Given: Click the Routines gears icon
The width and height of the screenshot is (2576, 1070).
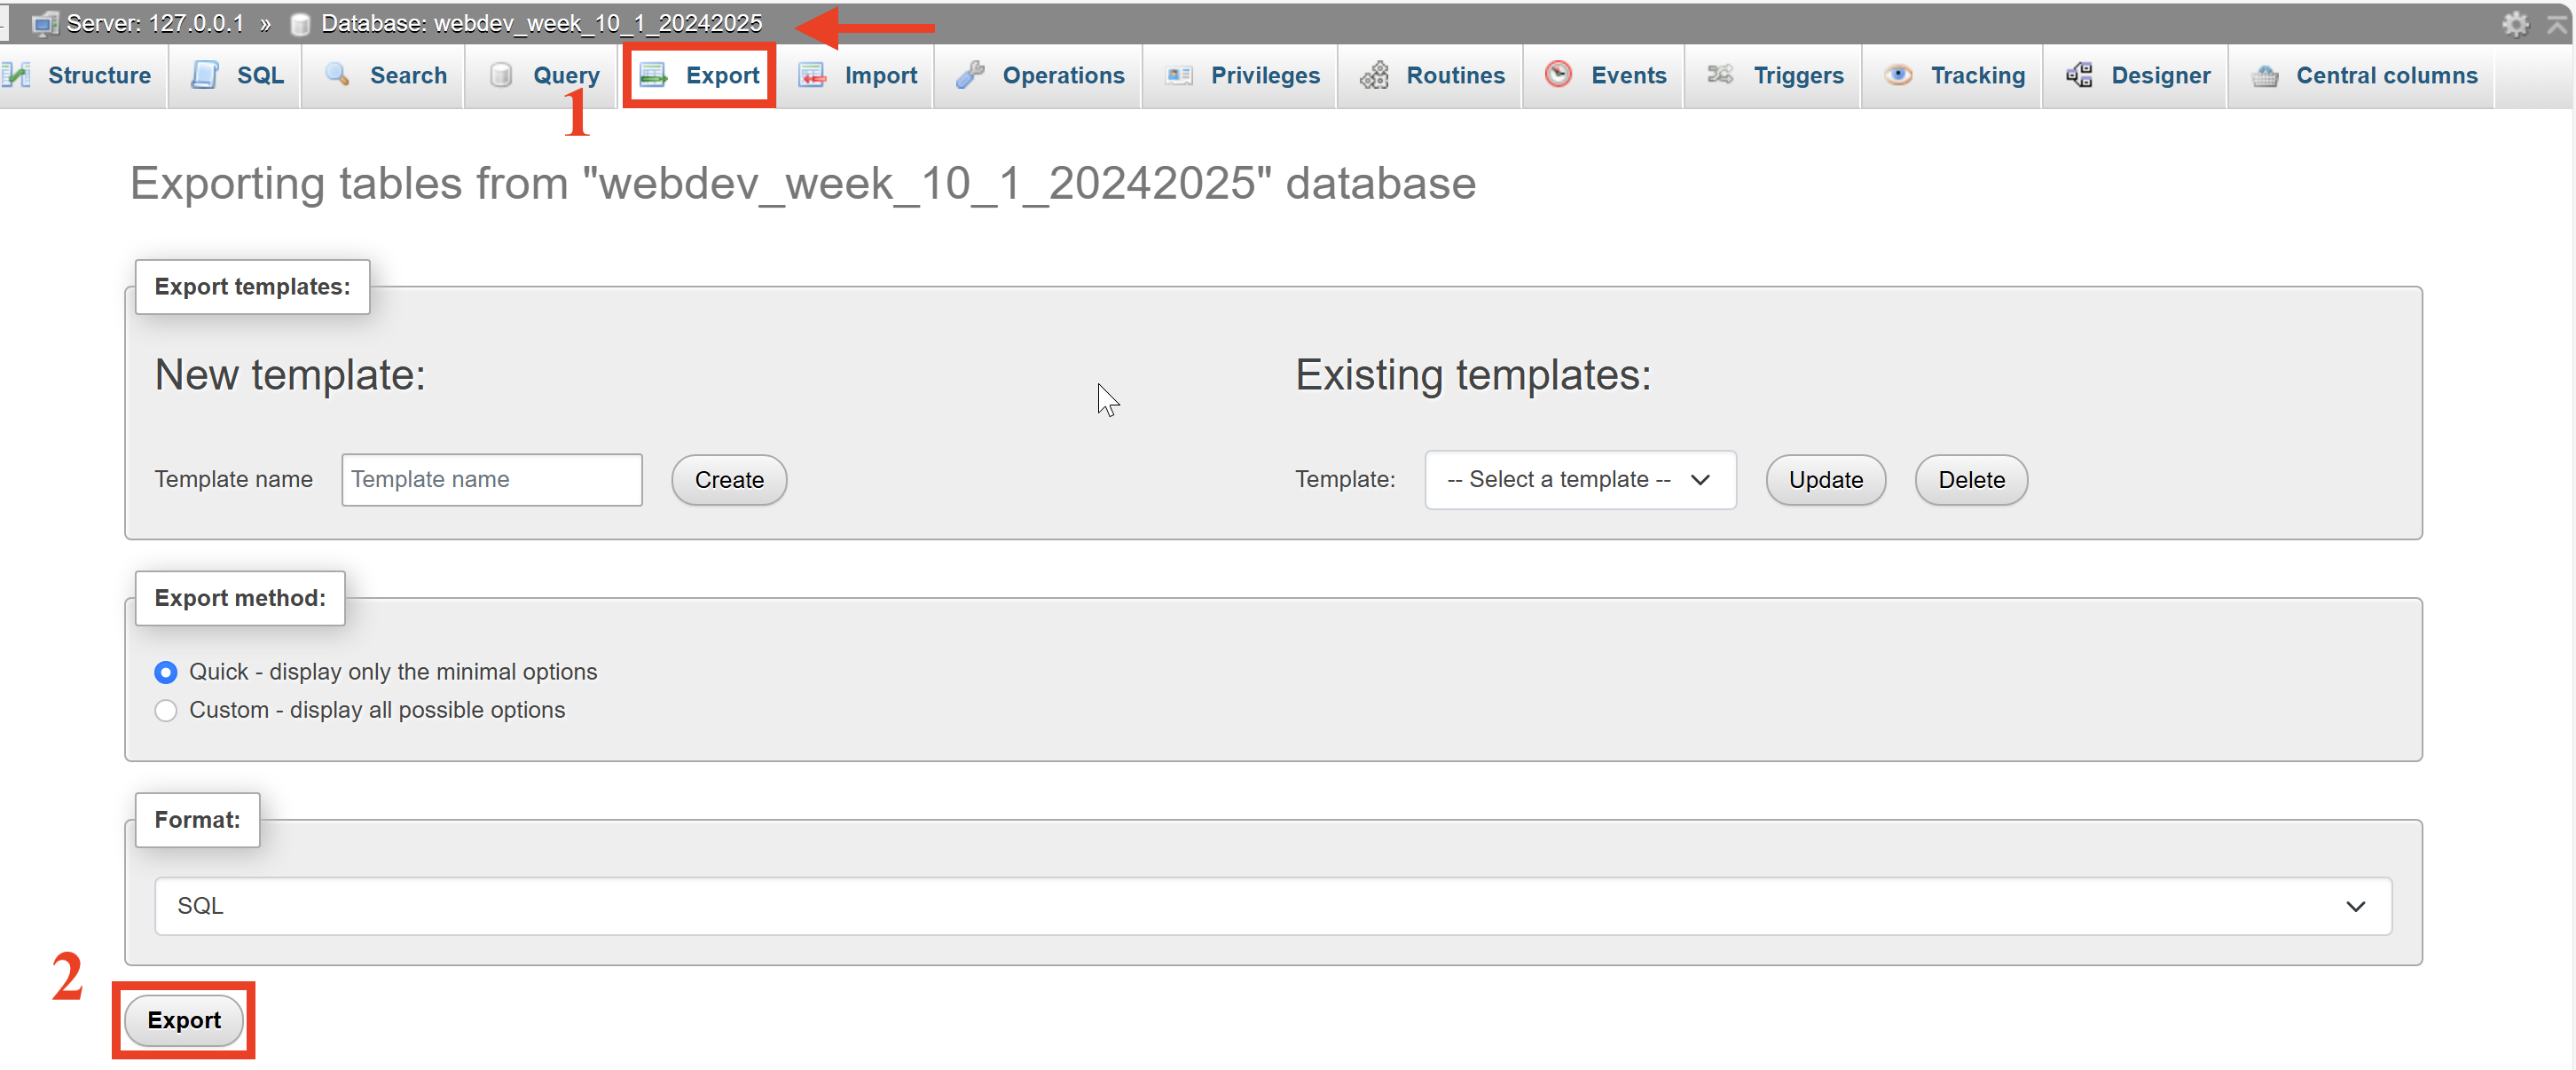Looking at the screenshot, I should 1375,75.
